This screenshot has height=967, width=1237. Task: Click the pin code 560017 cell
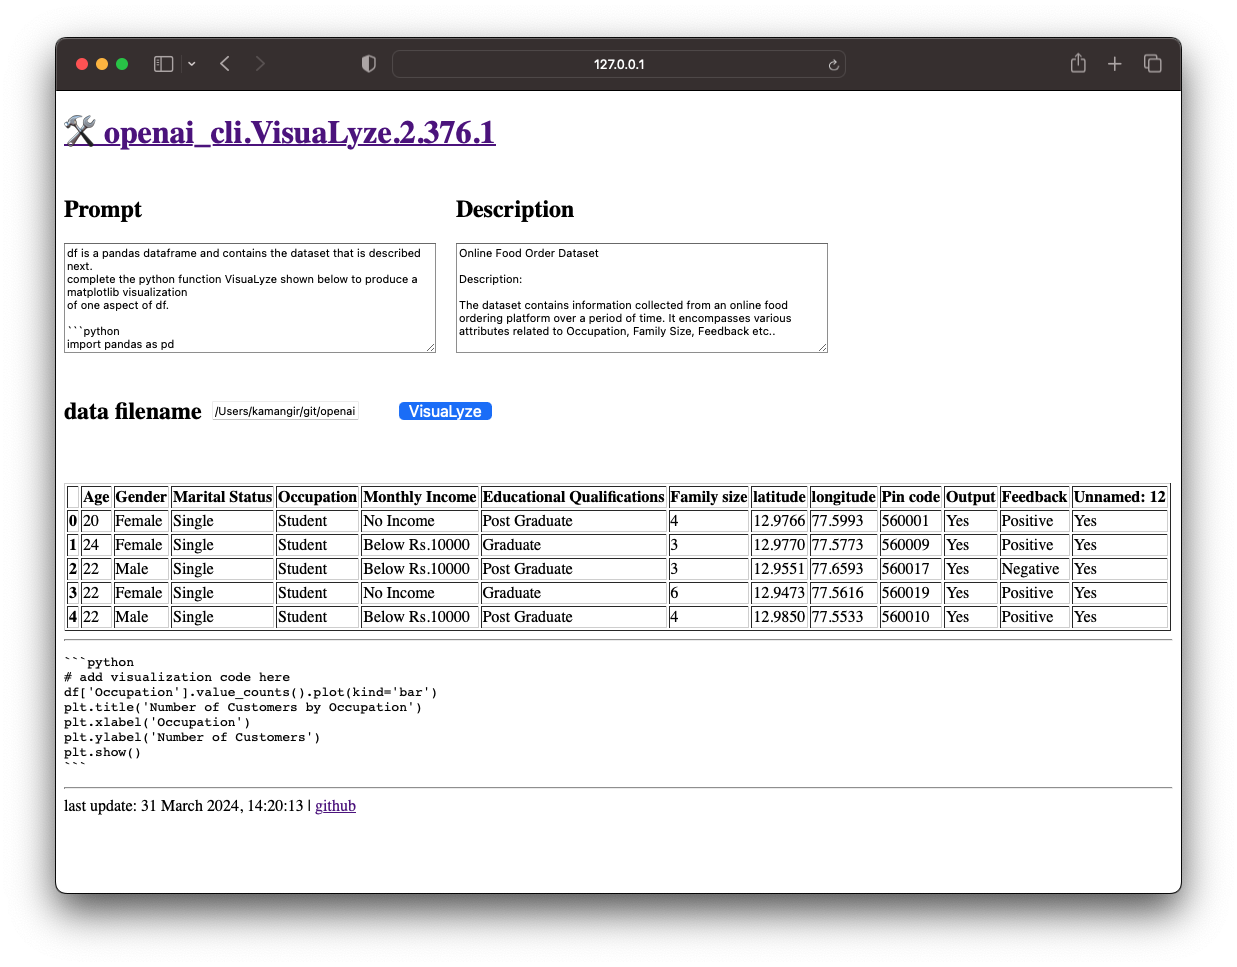[910, 569]
